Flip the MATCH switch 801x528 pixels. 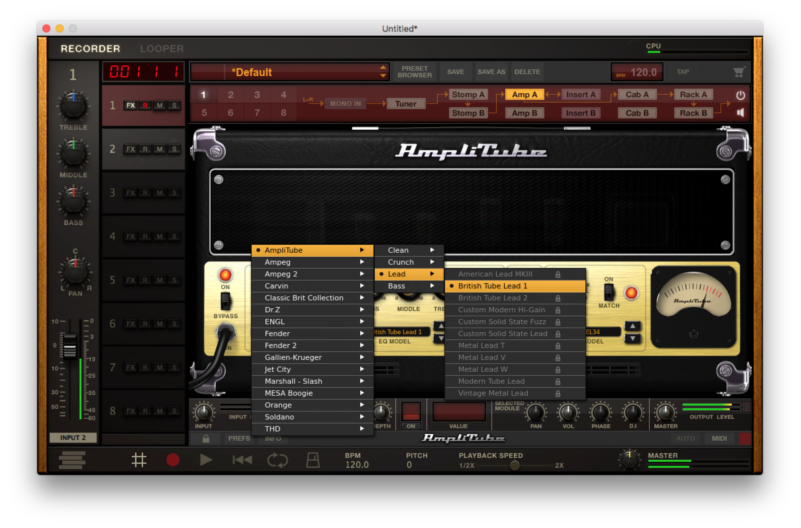(608, 292)
